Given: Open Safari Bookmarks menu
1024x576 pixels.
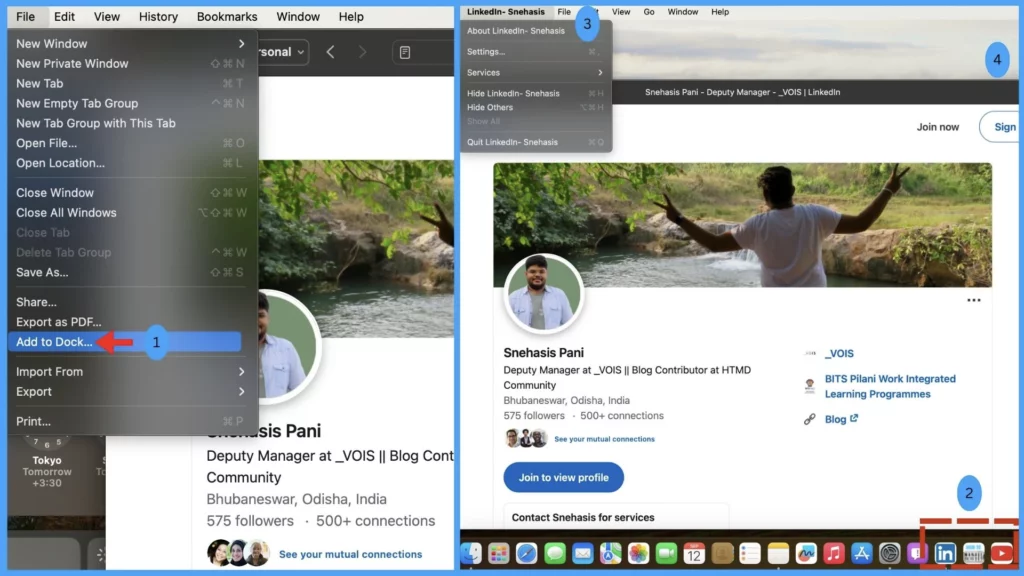Looking at the screenshot, I should point(227,16).
